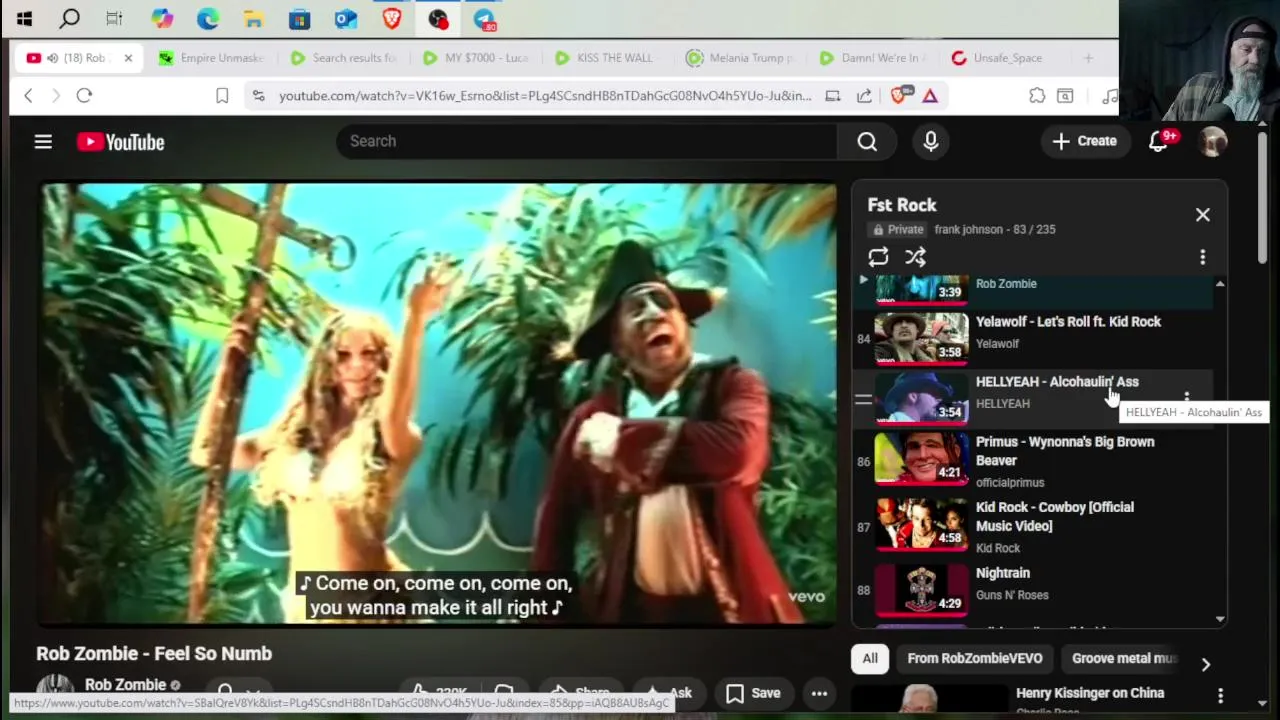Play Kid Rock - Cowboy official music video
The height and width of the screenshot is (720, 1280).
[1035, 526]
